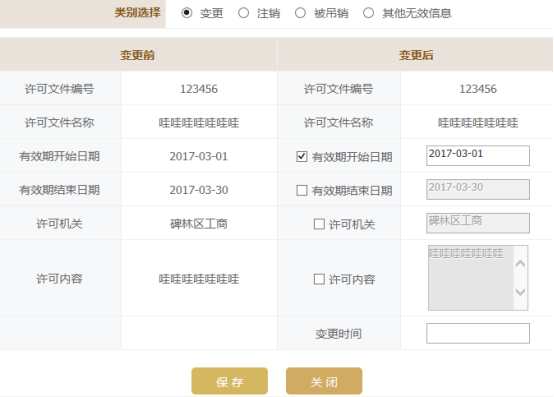Close the dialog with 关闭
This screenshot has width=554, height=397.
click(x=324, y=381)
